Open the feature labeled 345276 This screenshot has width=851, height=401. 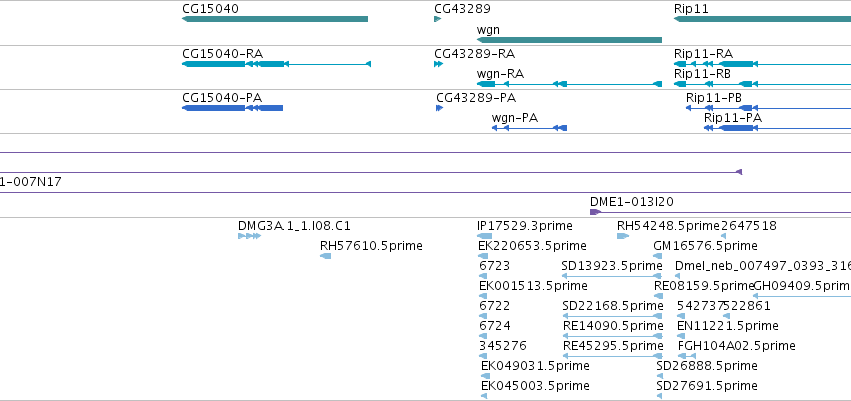pos(483,357)
